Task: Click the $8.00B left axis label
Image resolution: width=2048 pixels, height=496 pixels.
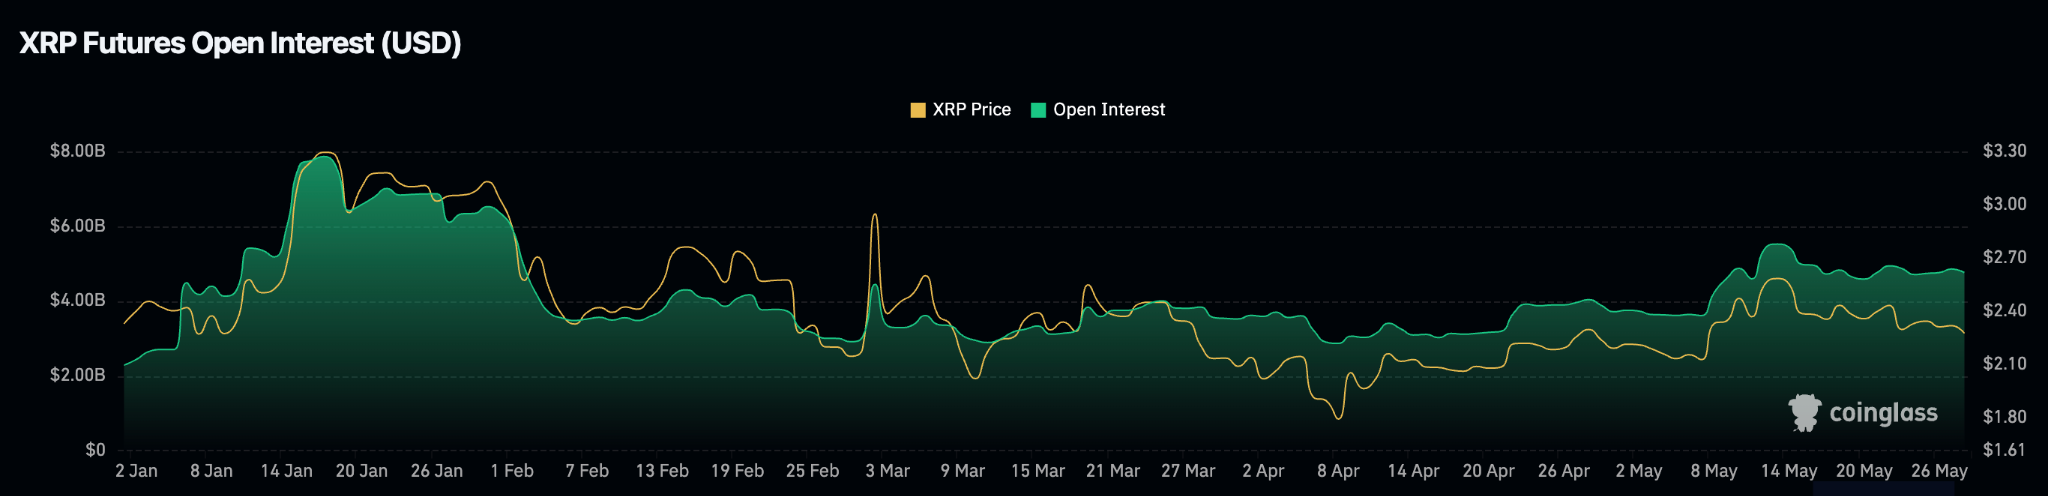Action: 78,151
